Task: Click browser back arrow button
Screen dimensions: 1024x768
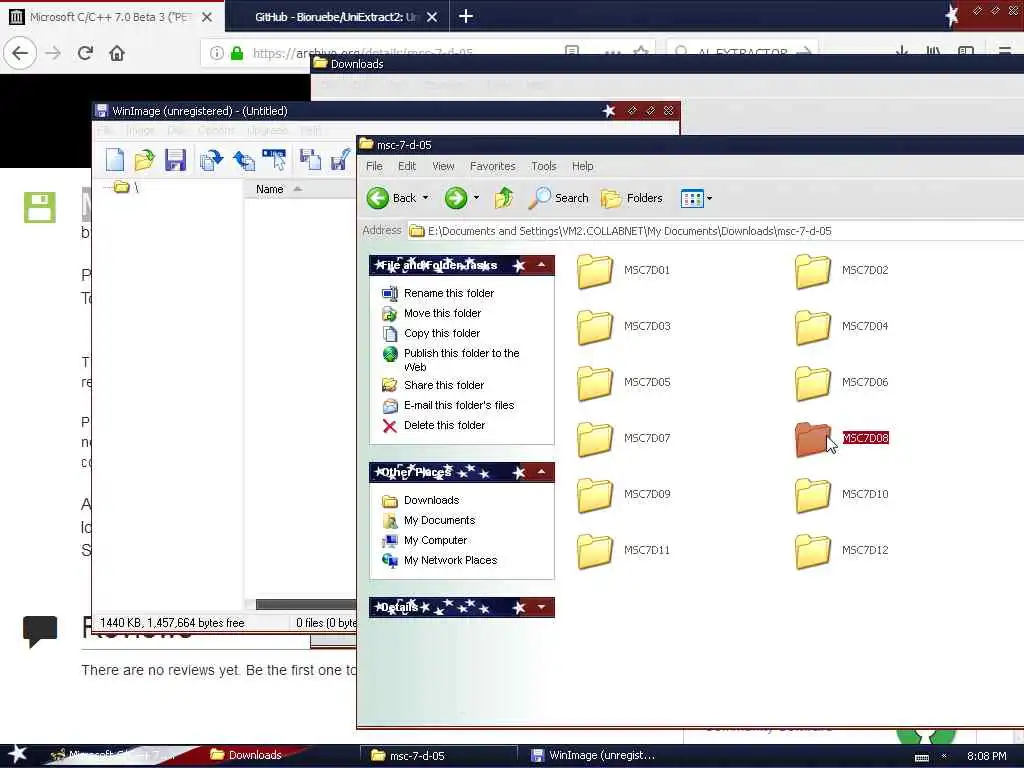Action: (x=20, y=53)
